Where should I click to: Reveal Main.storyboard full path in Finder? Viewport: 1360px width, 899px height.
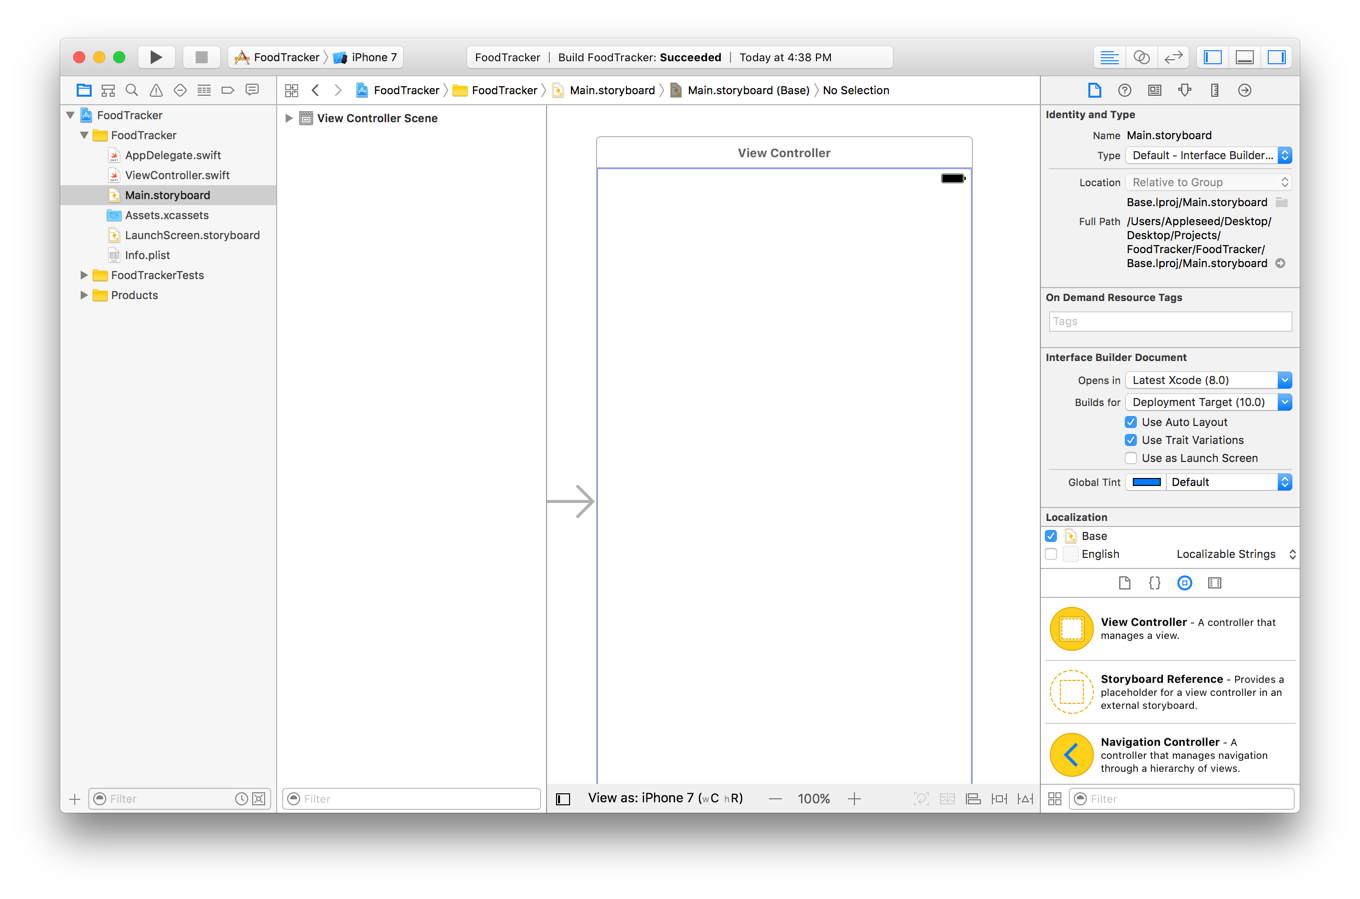(1280, 264)
